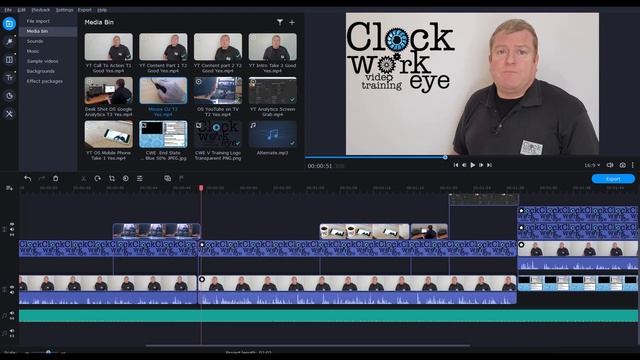The width and height of the screenshot is (640, 360).
Task: Add a marker flag on timeline
Action: point(181,178)
